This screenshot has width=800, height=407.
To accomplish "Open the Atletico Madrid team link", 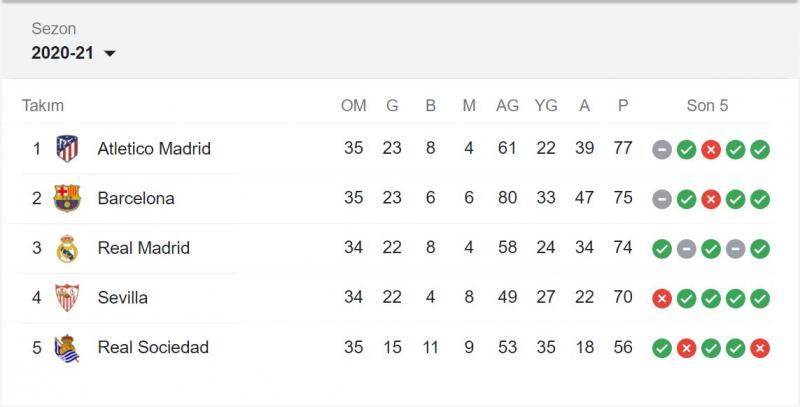I will pos(154,148).
